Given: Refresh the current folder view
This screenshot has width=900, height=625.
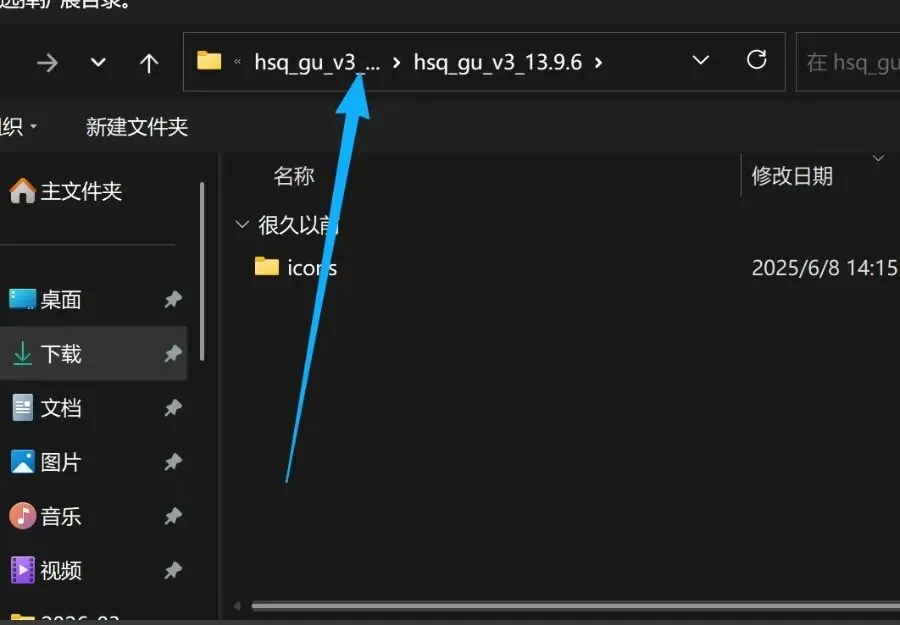Looking at the screenshot, I should coord(756,60).
